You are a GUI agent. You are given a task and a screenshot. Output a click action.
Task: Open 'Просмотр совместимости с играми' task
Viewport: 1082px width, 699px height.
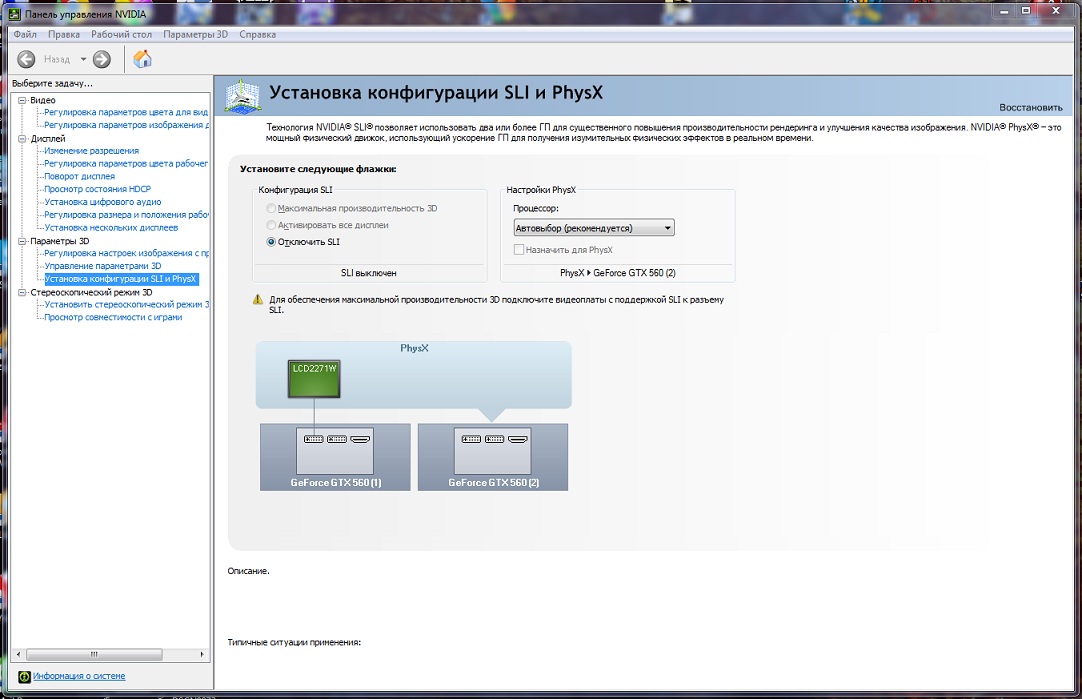coord(113,317)
